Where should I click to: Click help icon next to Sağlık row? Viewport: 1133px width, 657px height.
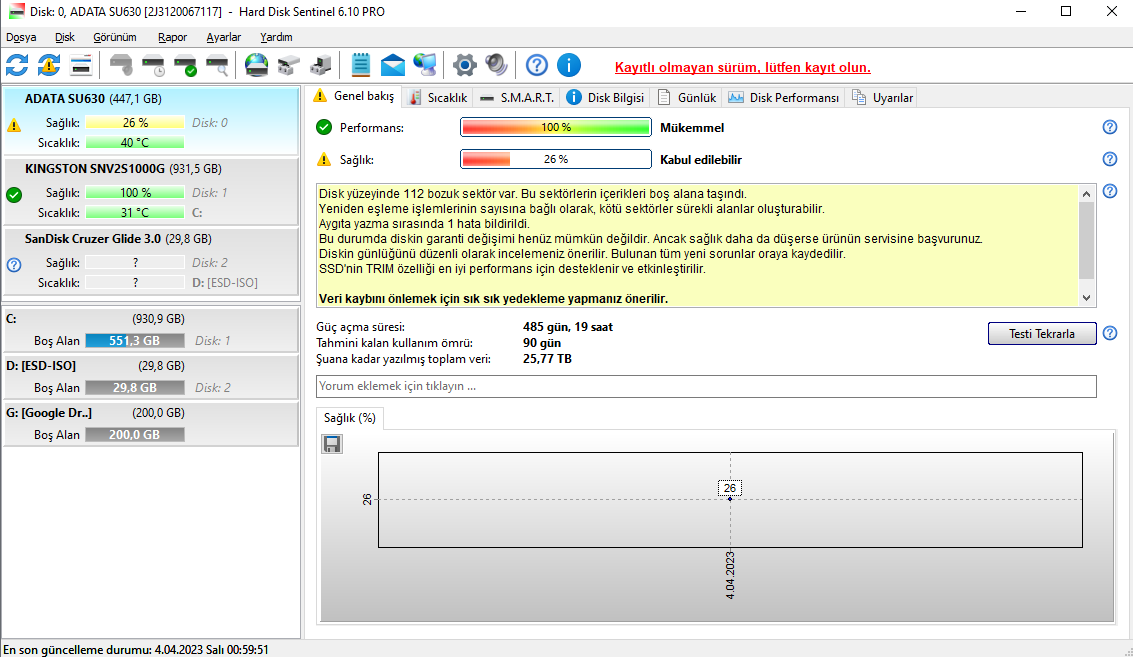[x=1110, y=159]
